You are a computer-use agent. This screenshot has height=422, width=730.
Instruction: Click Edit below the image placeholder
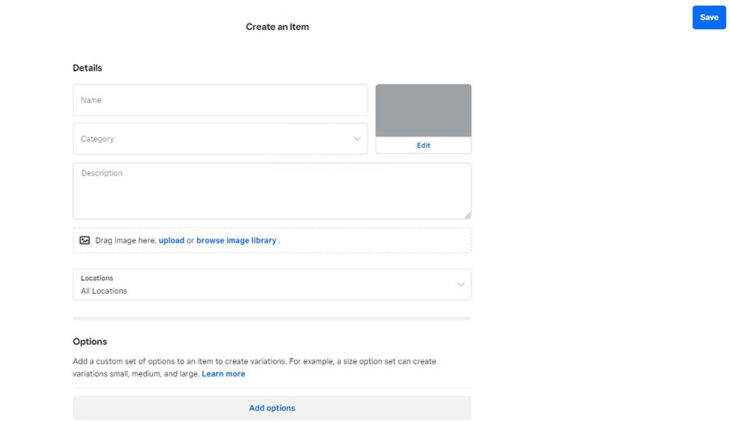(423, 146)
